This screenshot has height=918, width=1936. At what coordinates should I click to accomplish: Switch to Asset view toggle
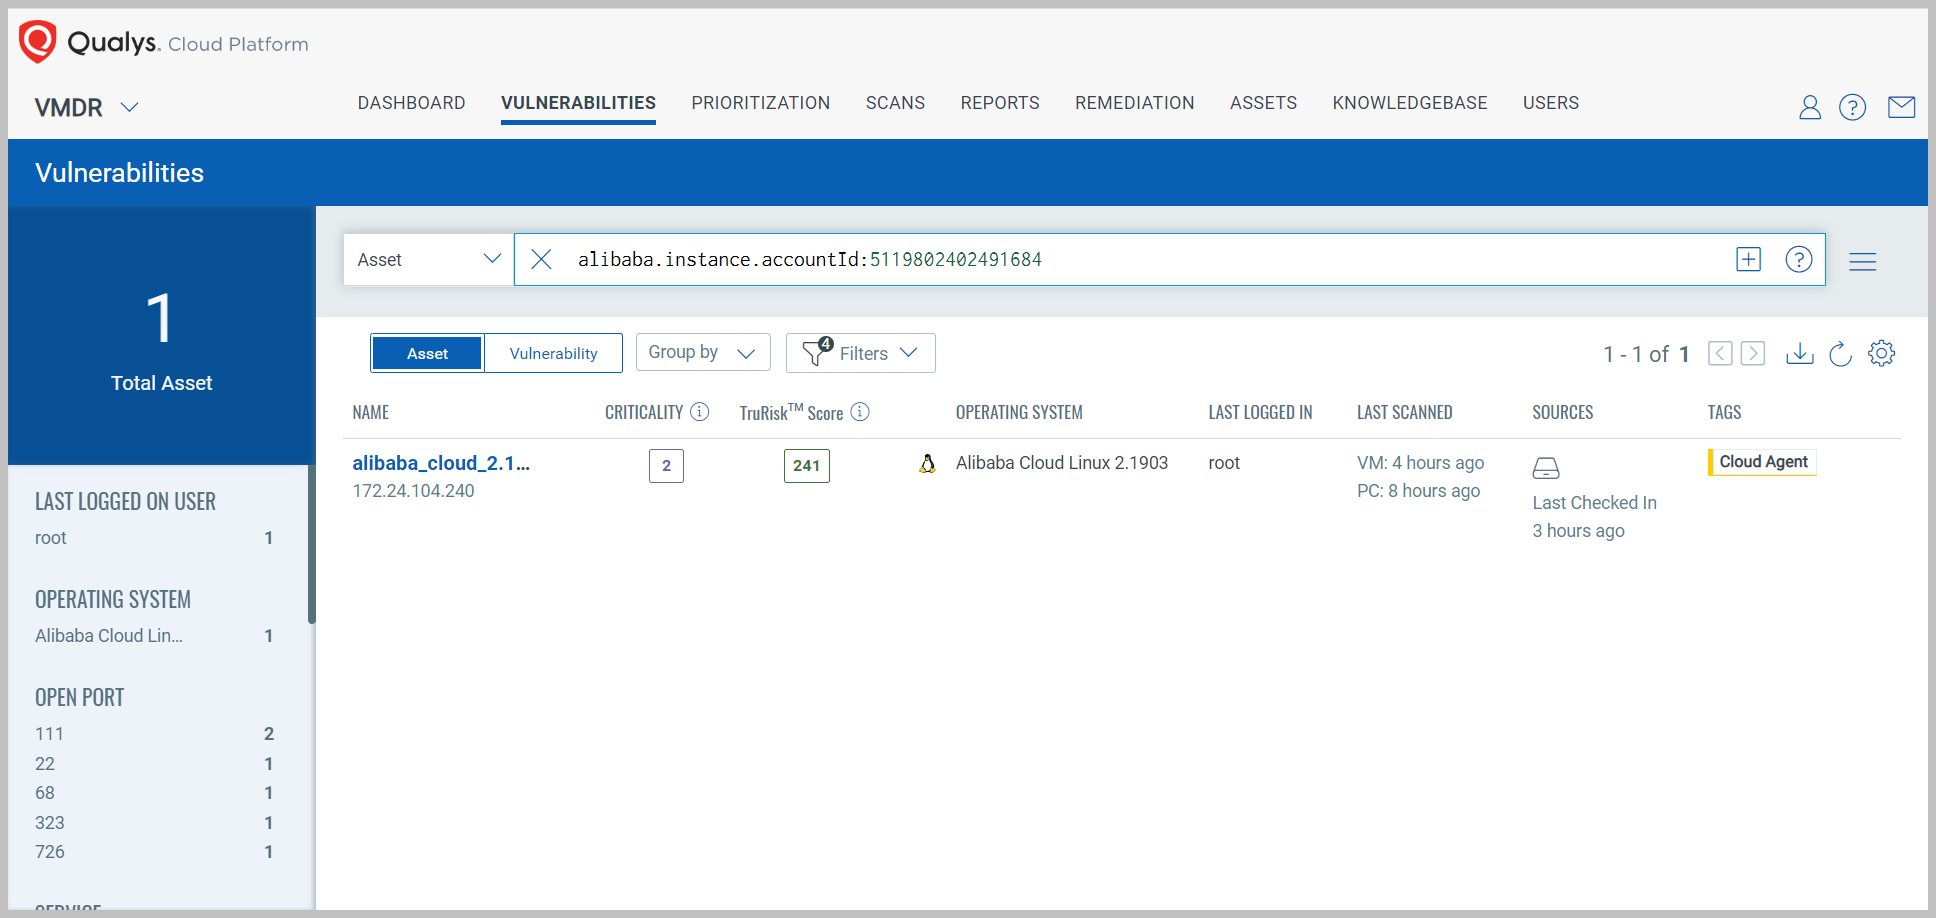427,353
